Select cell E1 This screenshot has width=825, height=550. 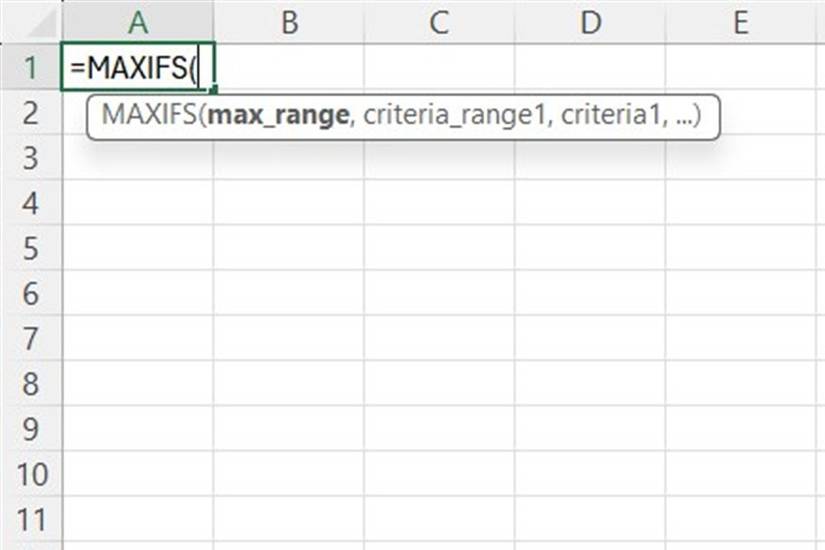[741, 67]
